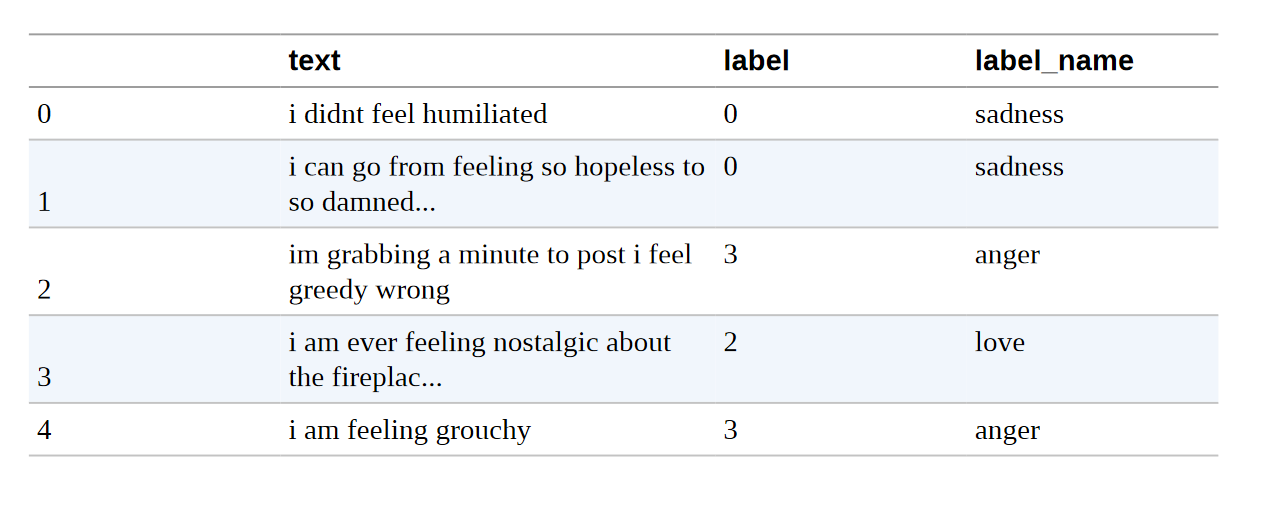Click the 'love' label_name cell

(x=1000, y=342)
